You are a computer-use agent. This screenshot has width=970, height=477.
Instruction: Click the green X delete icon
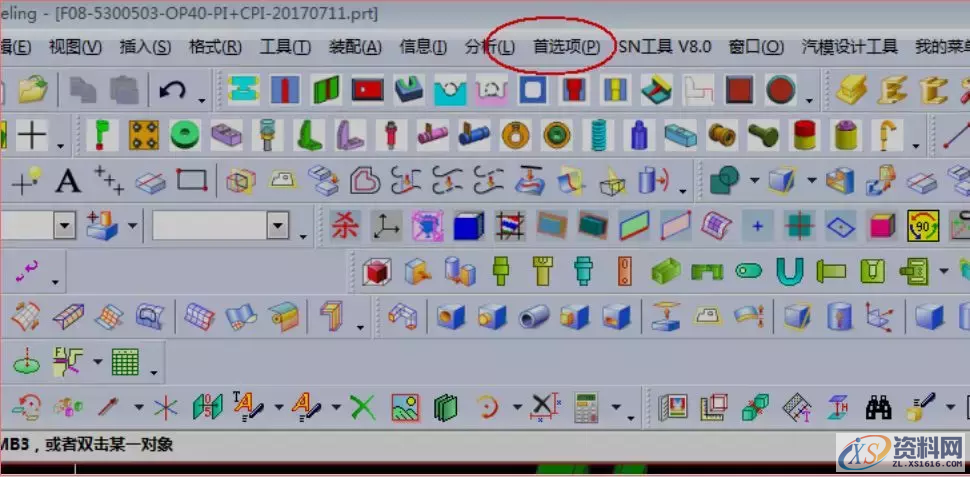coord(363,407)
